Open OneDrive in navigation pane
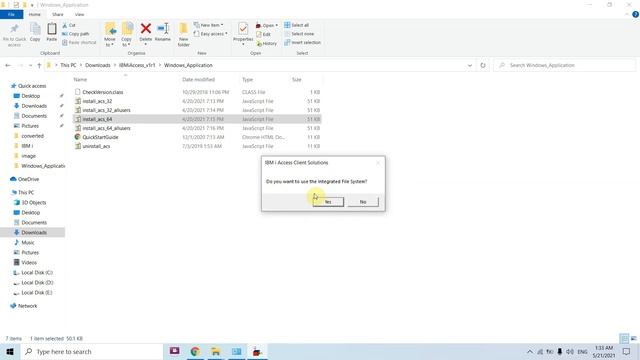This screenshot has height=360, width=640. 28,179
